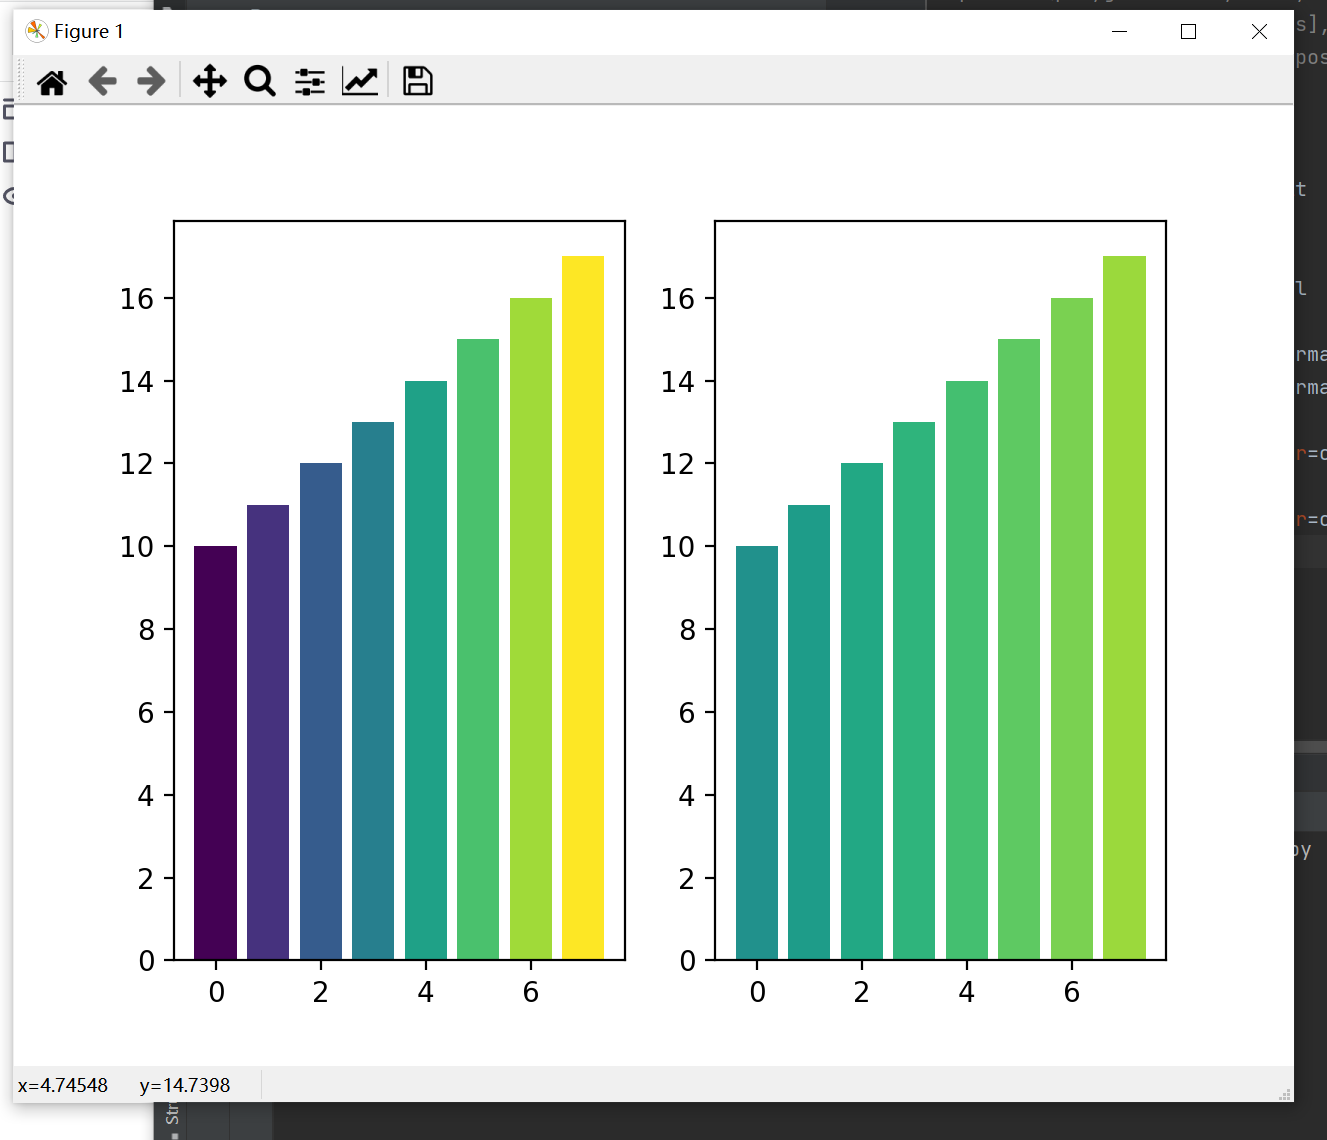1327x1140 pixels.
Task: Save the figure using the floppy disk icon
Action: (x=416, y=81)
